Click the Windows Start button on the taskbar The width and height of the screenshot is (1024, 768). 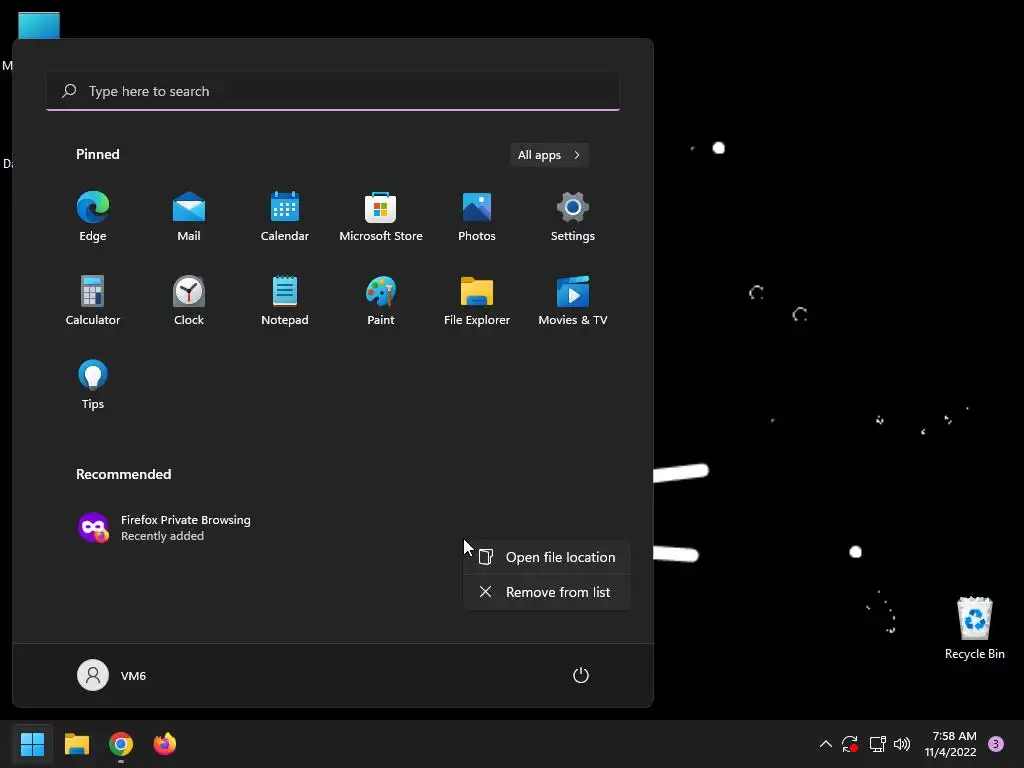(x=32, y=744)
